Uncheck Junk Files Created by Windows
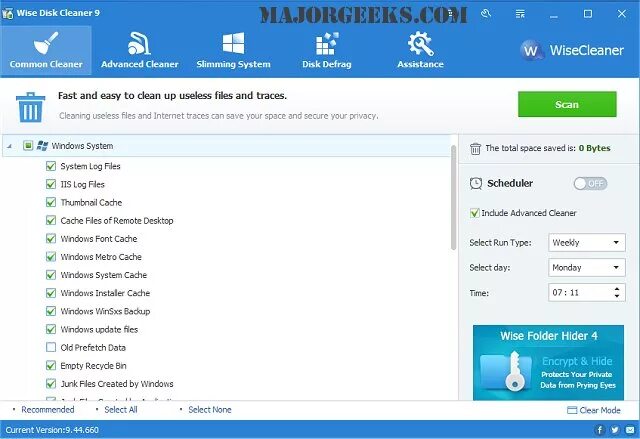This screenshot has width=640, height=439. click(x=51, y=384)
